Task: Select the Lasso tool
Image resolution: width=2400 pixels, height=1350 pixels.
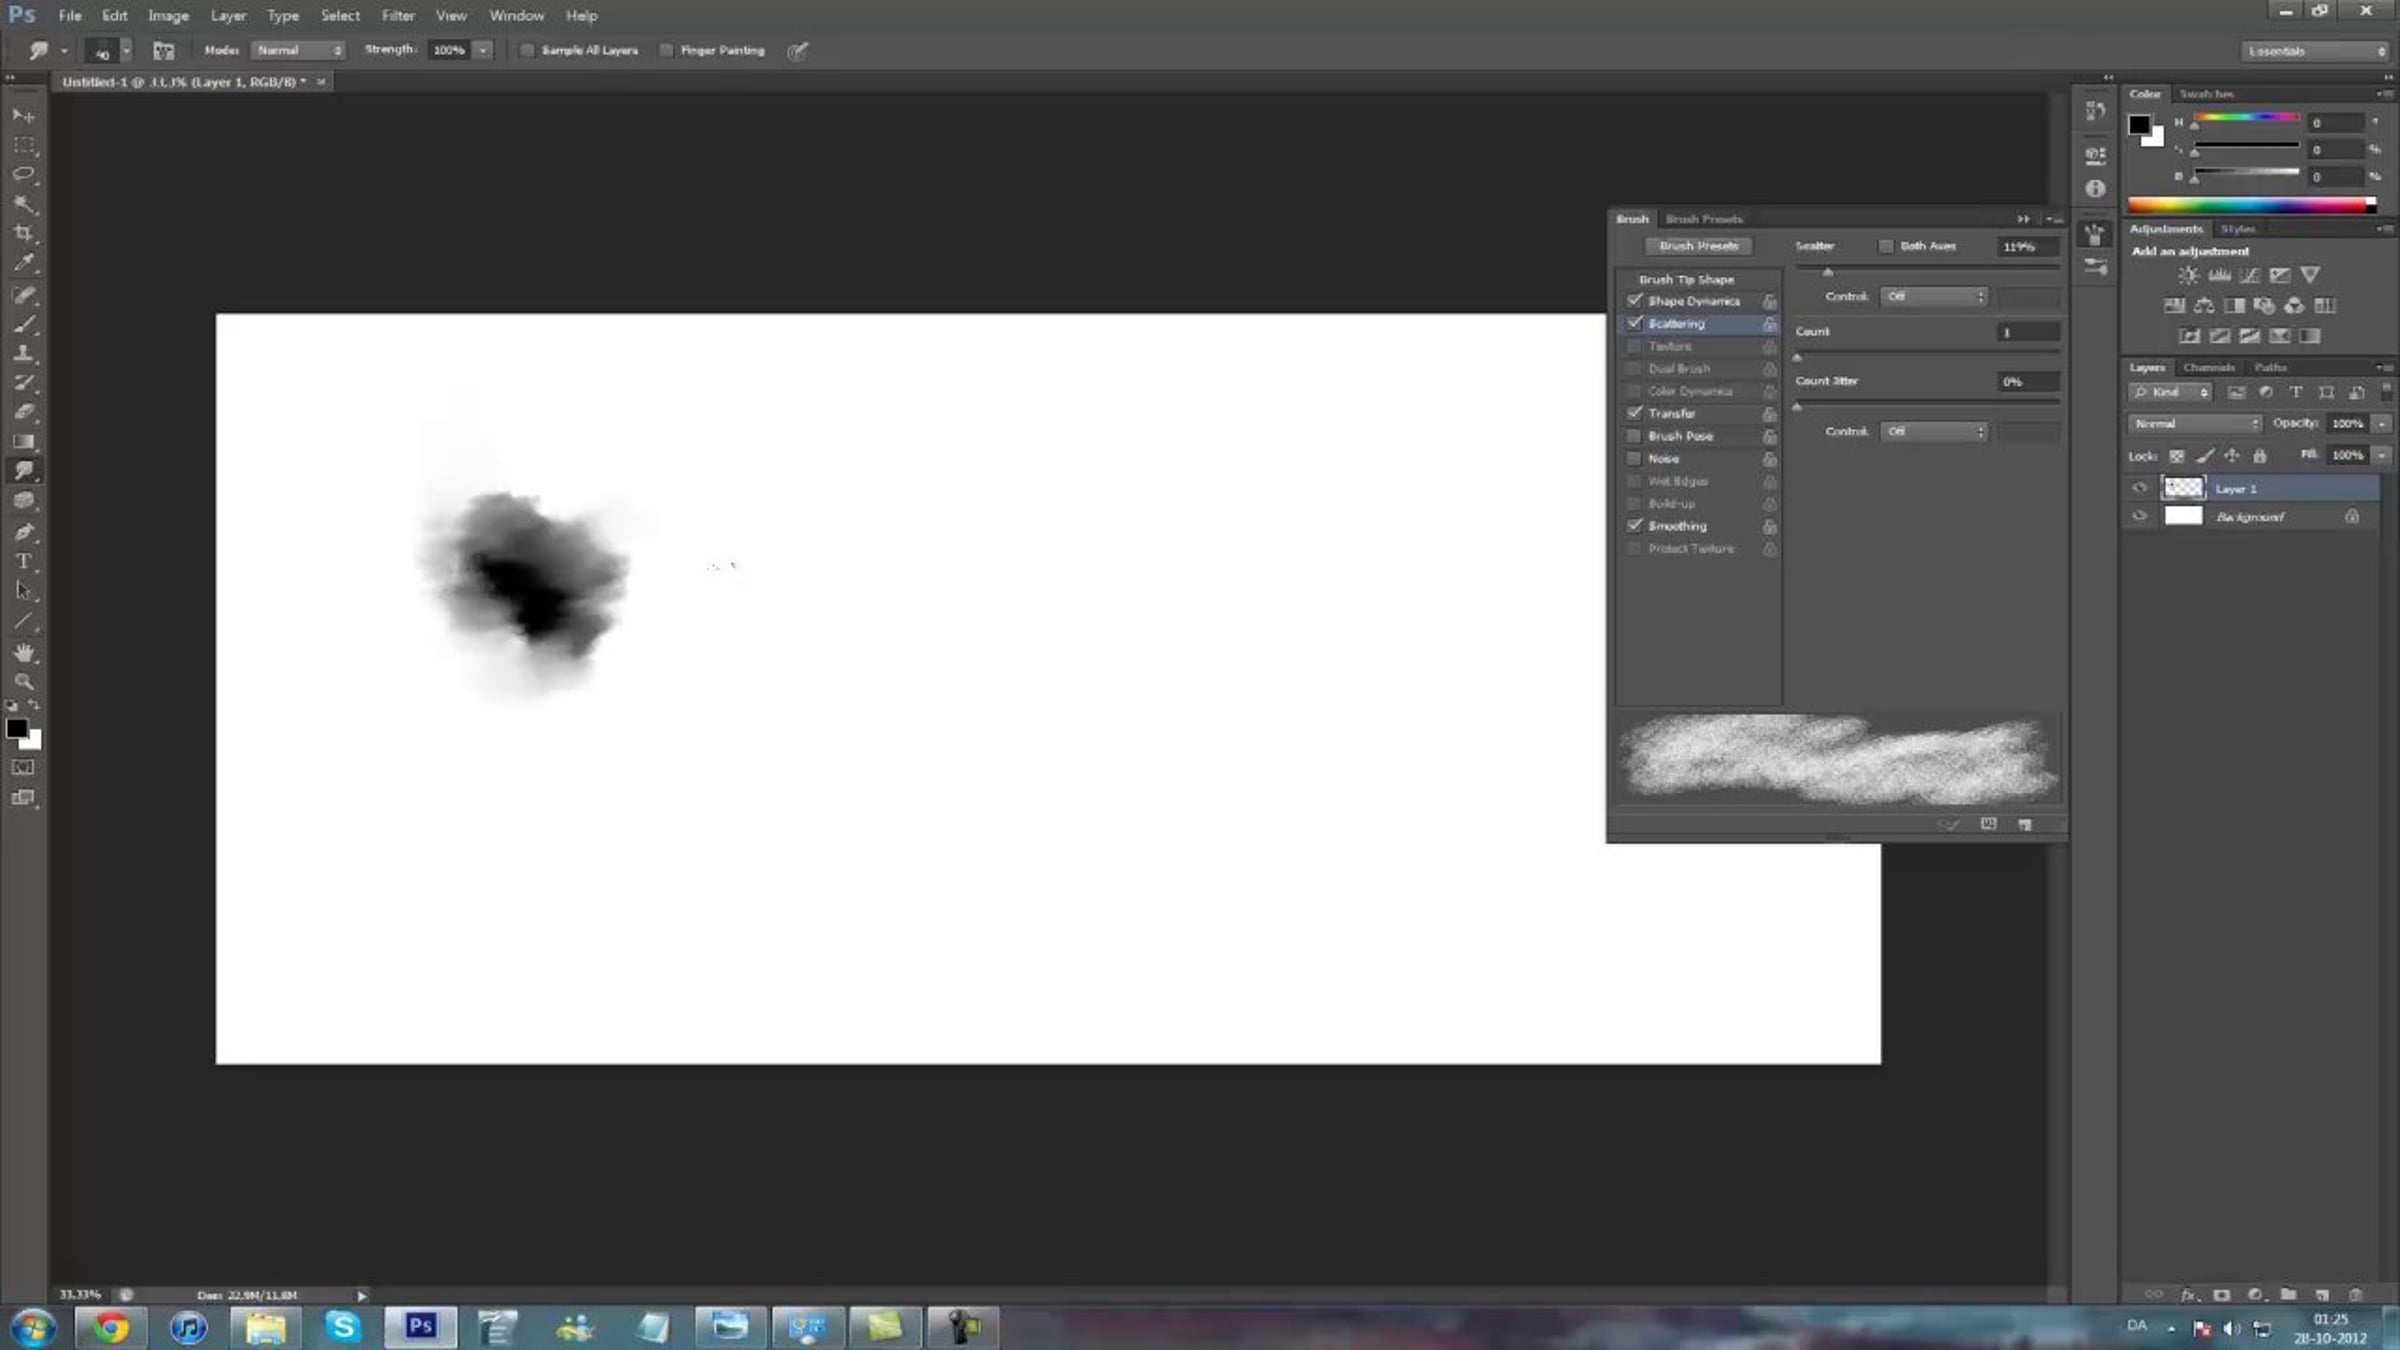Action: [x=24, y=174]
